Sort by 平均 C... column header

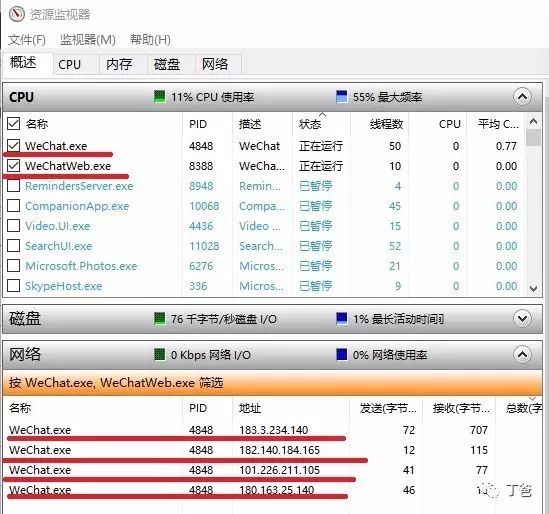pos(498,124)
